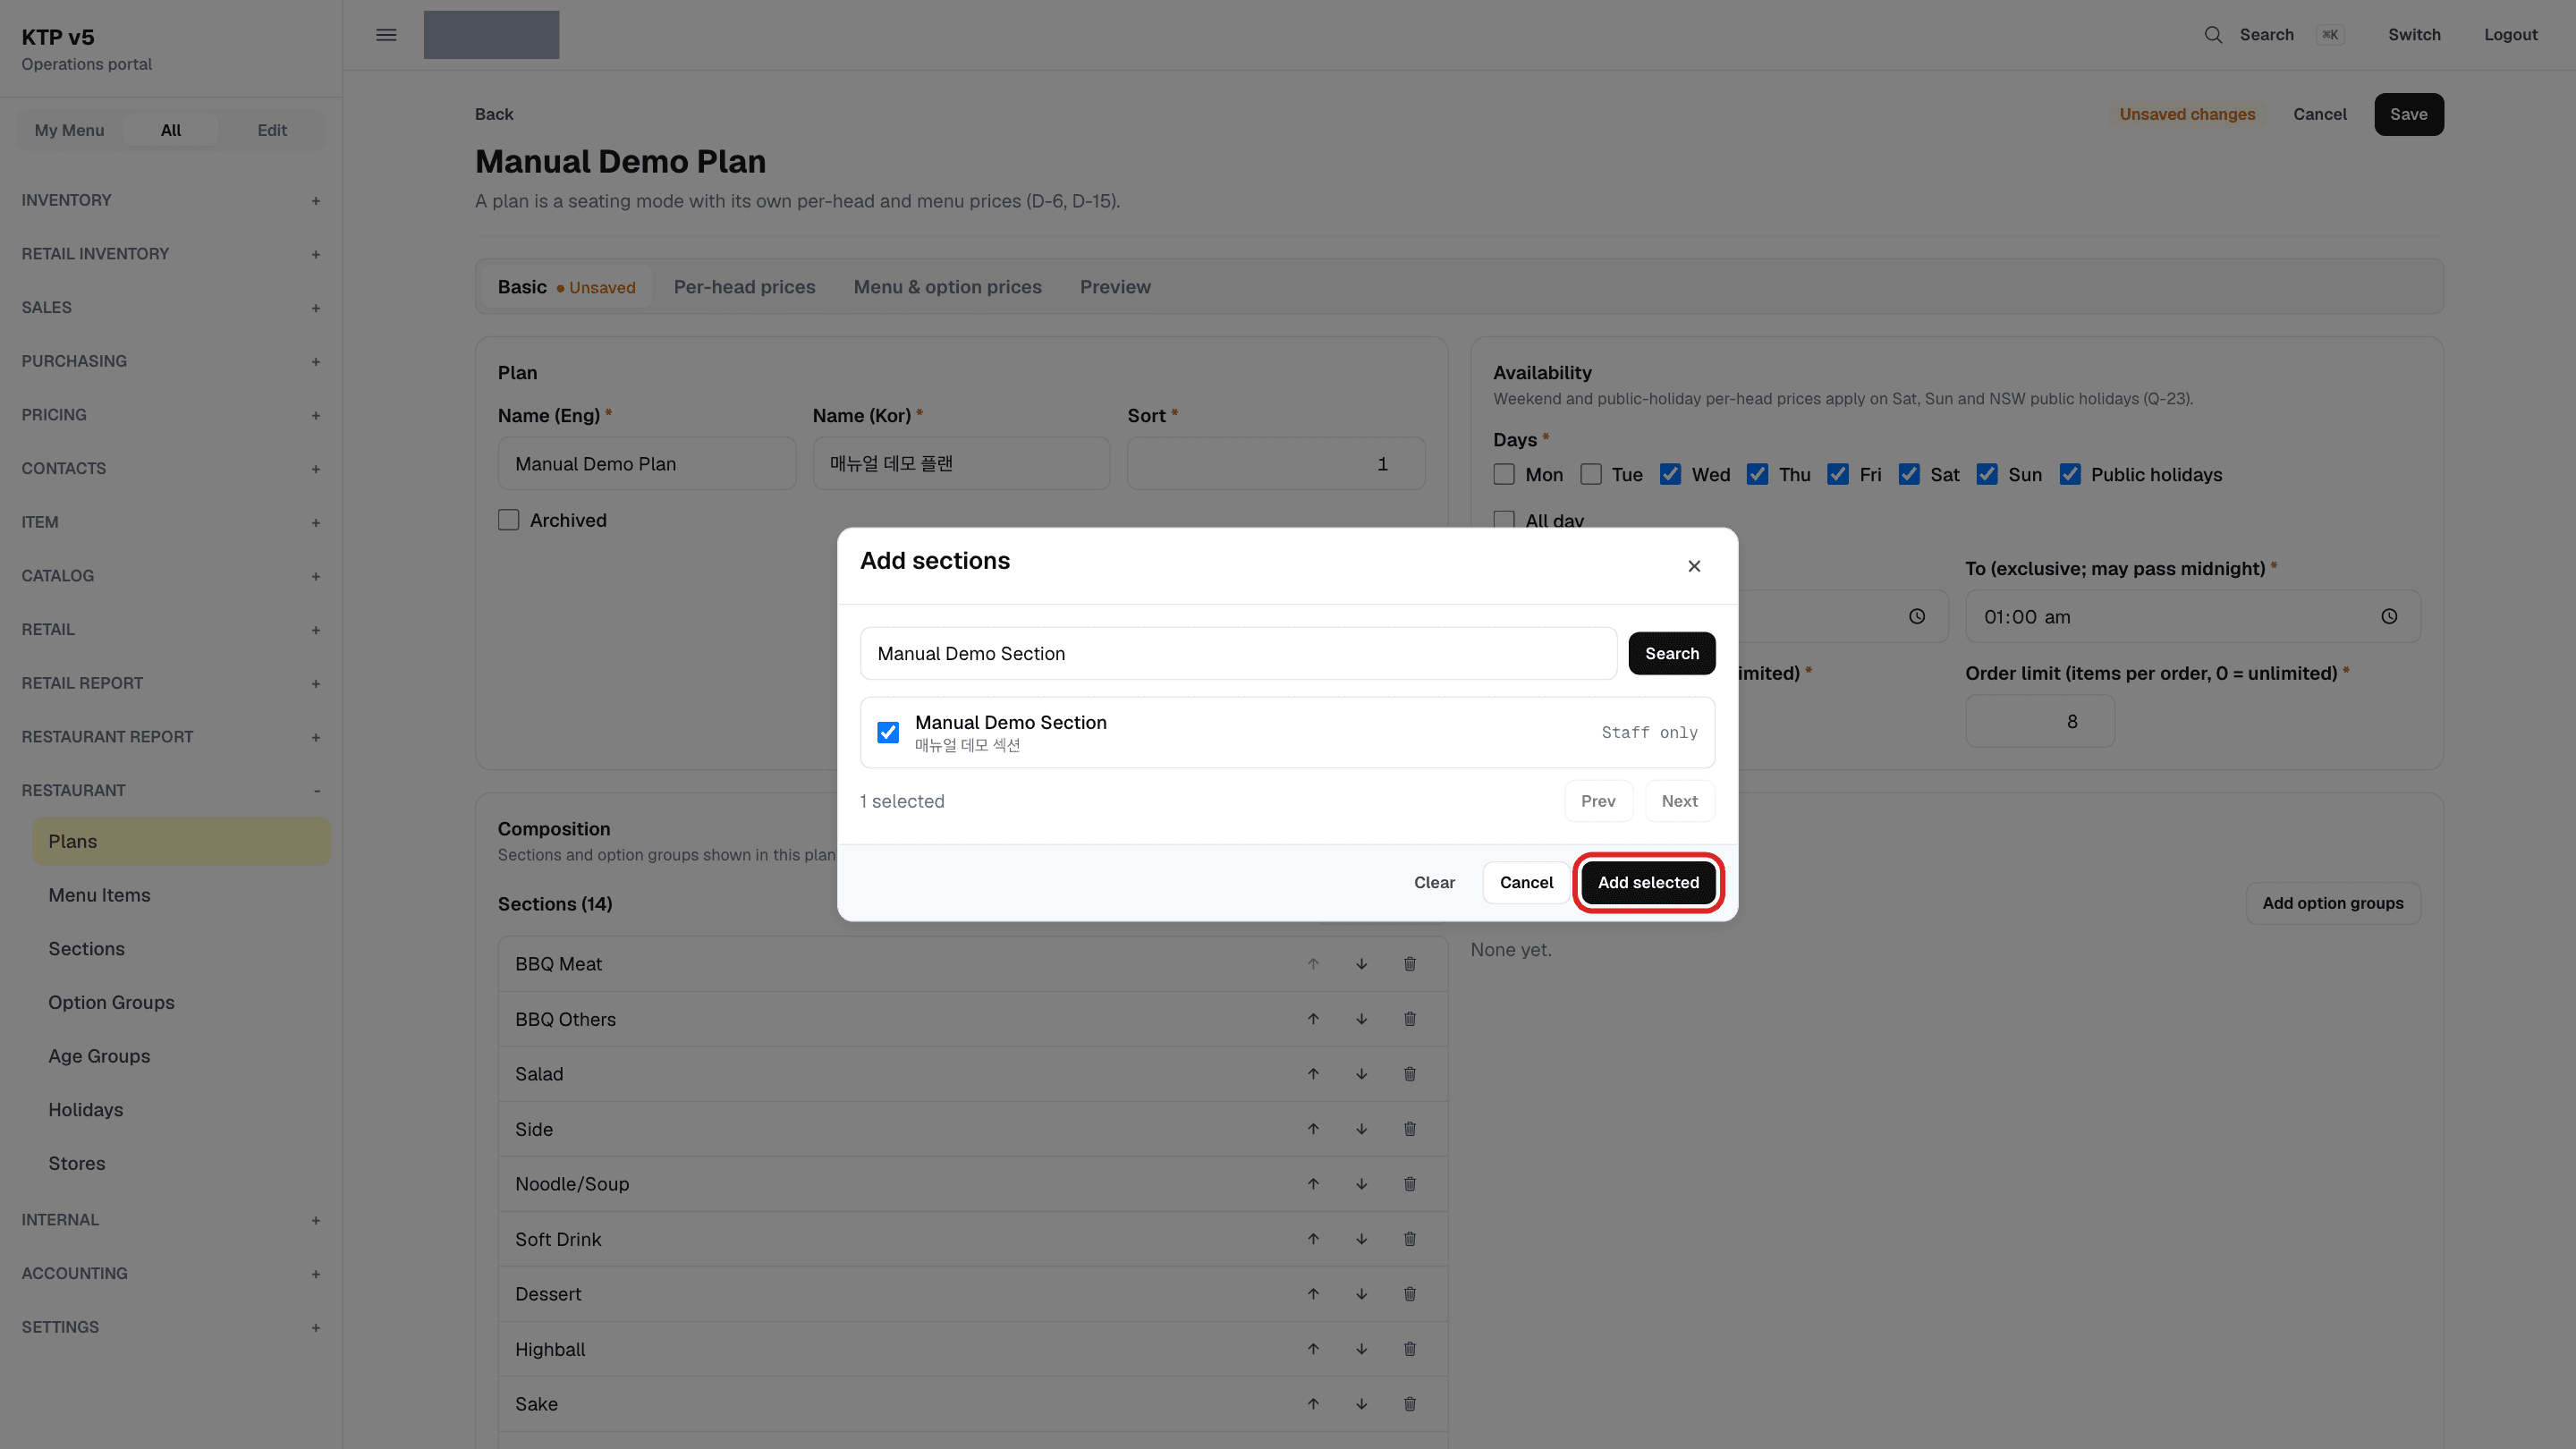Expand the ACCOUNTING sidebar group
This screenshot has width=2576, height=1449.
[x=171, y=1273]
